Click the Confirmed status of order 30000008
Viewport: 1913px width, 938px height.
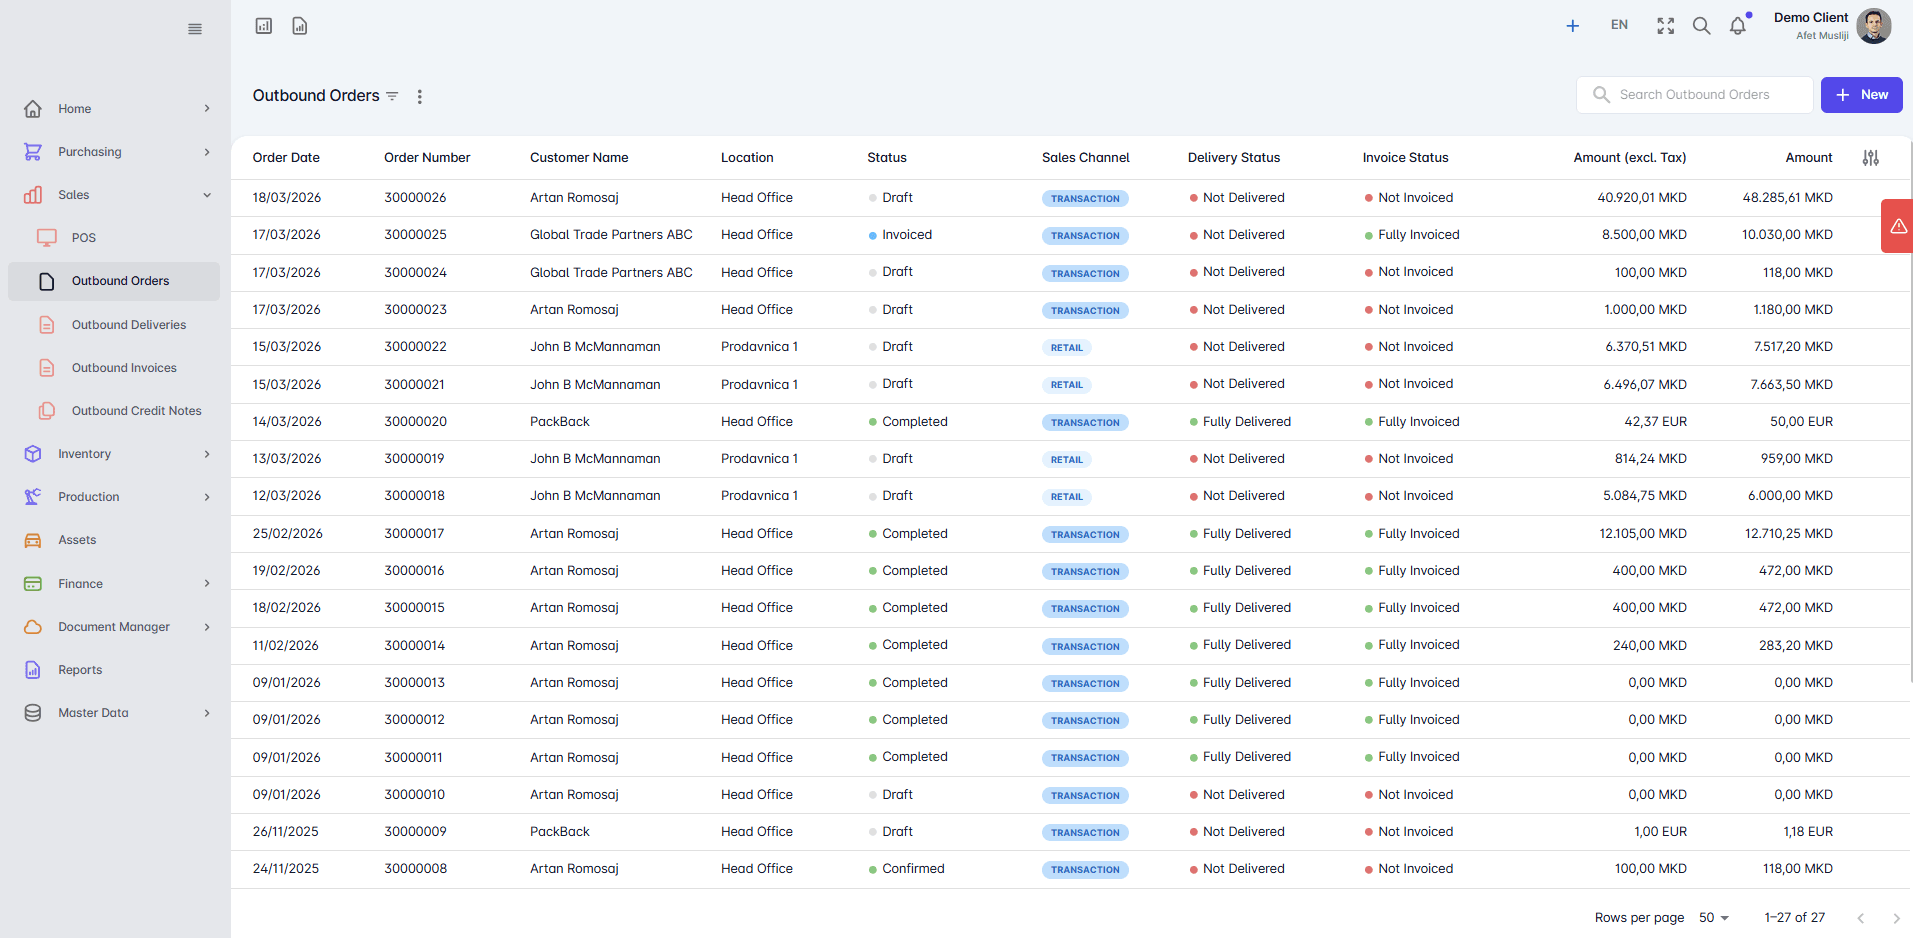pos(913,869)
